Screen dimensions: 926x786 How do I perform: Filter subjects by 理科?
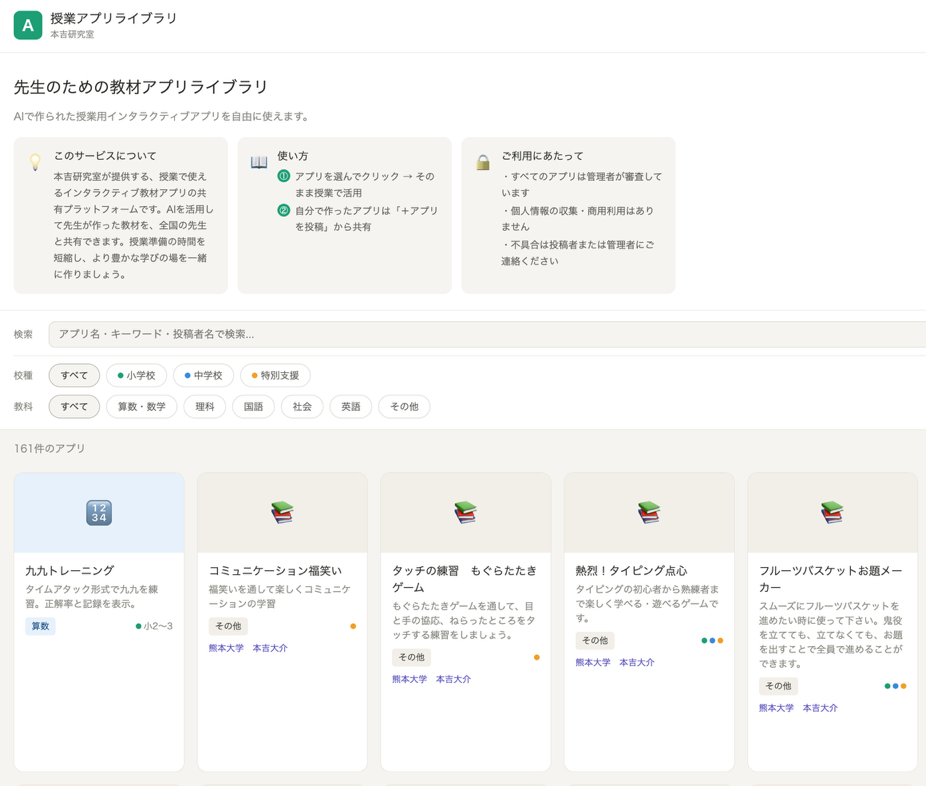[x=204, y=406]
